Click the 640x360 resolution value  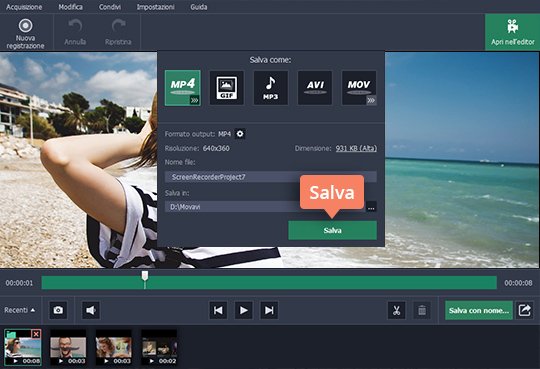pos(216,148)
